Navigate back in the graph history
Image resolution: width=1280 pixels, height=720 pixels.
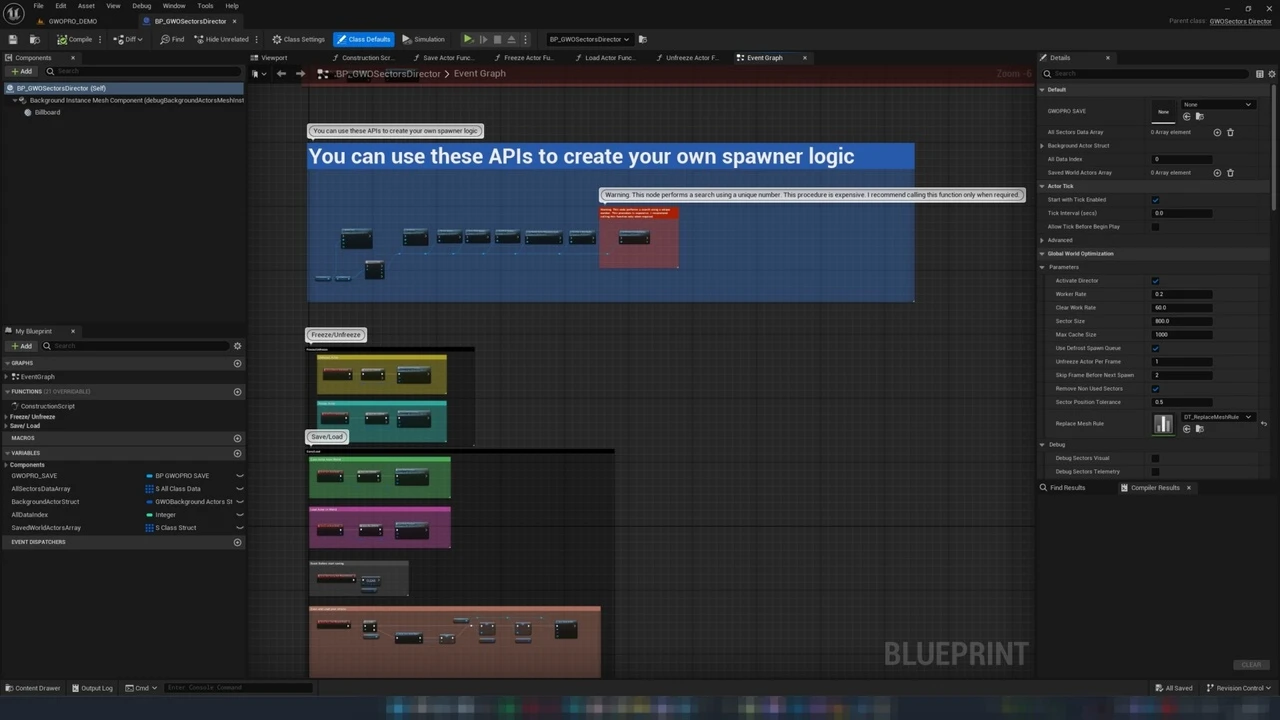[x=281, y=73]
